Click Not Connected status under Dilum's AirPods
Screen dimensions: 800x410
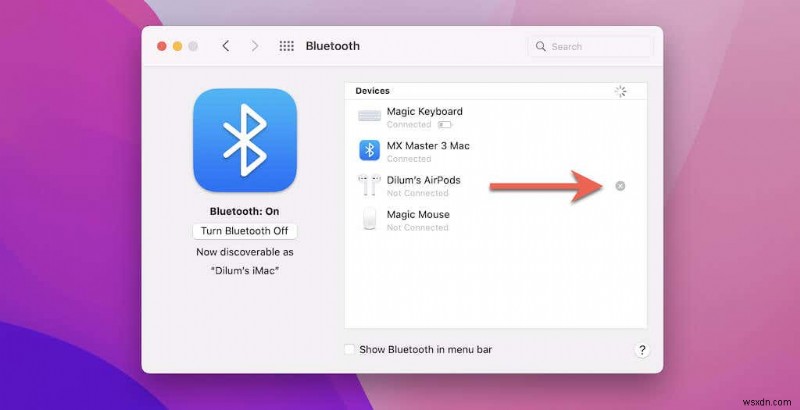(x=417, y=193)
